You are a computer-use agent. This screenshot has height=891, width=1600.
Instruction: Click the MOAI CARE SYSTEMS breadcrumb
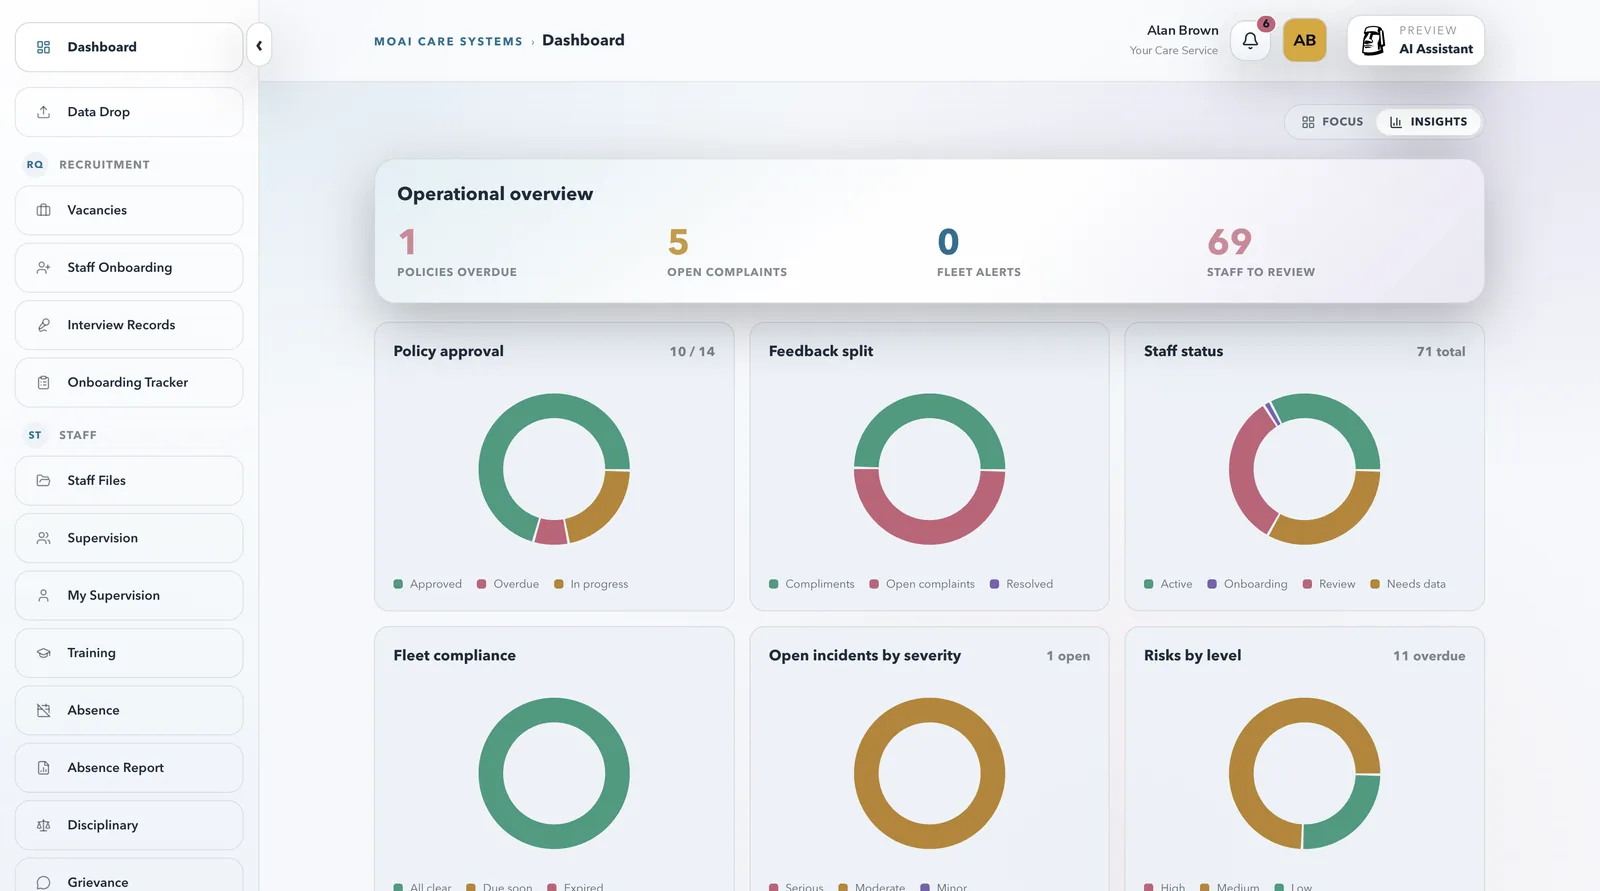pyautogui.click(x=448, y=42)
